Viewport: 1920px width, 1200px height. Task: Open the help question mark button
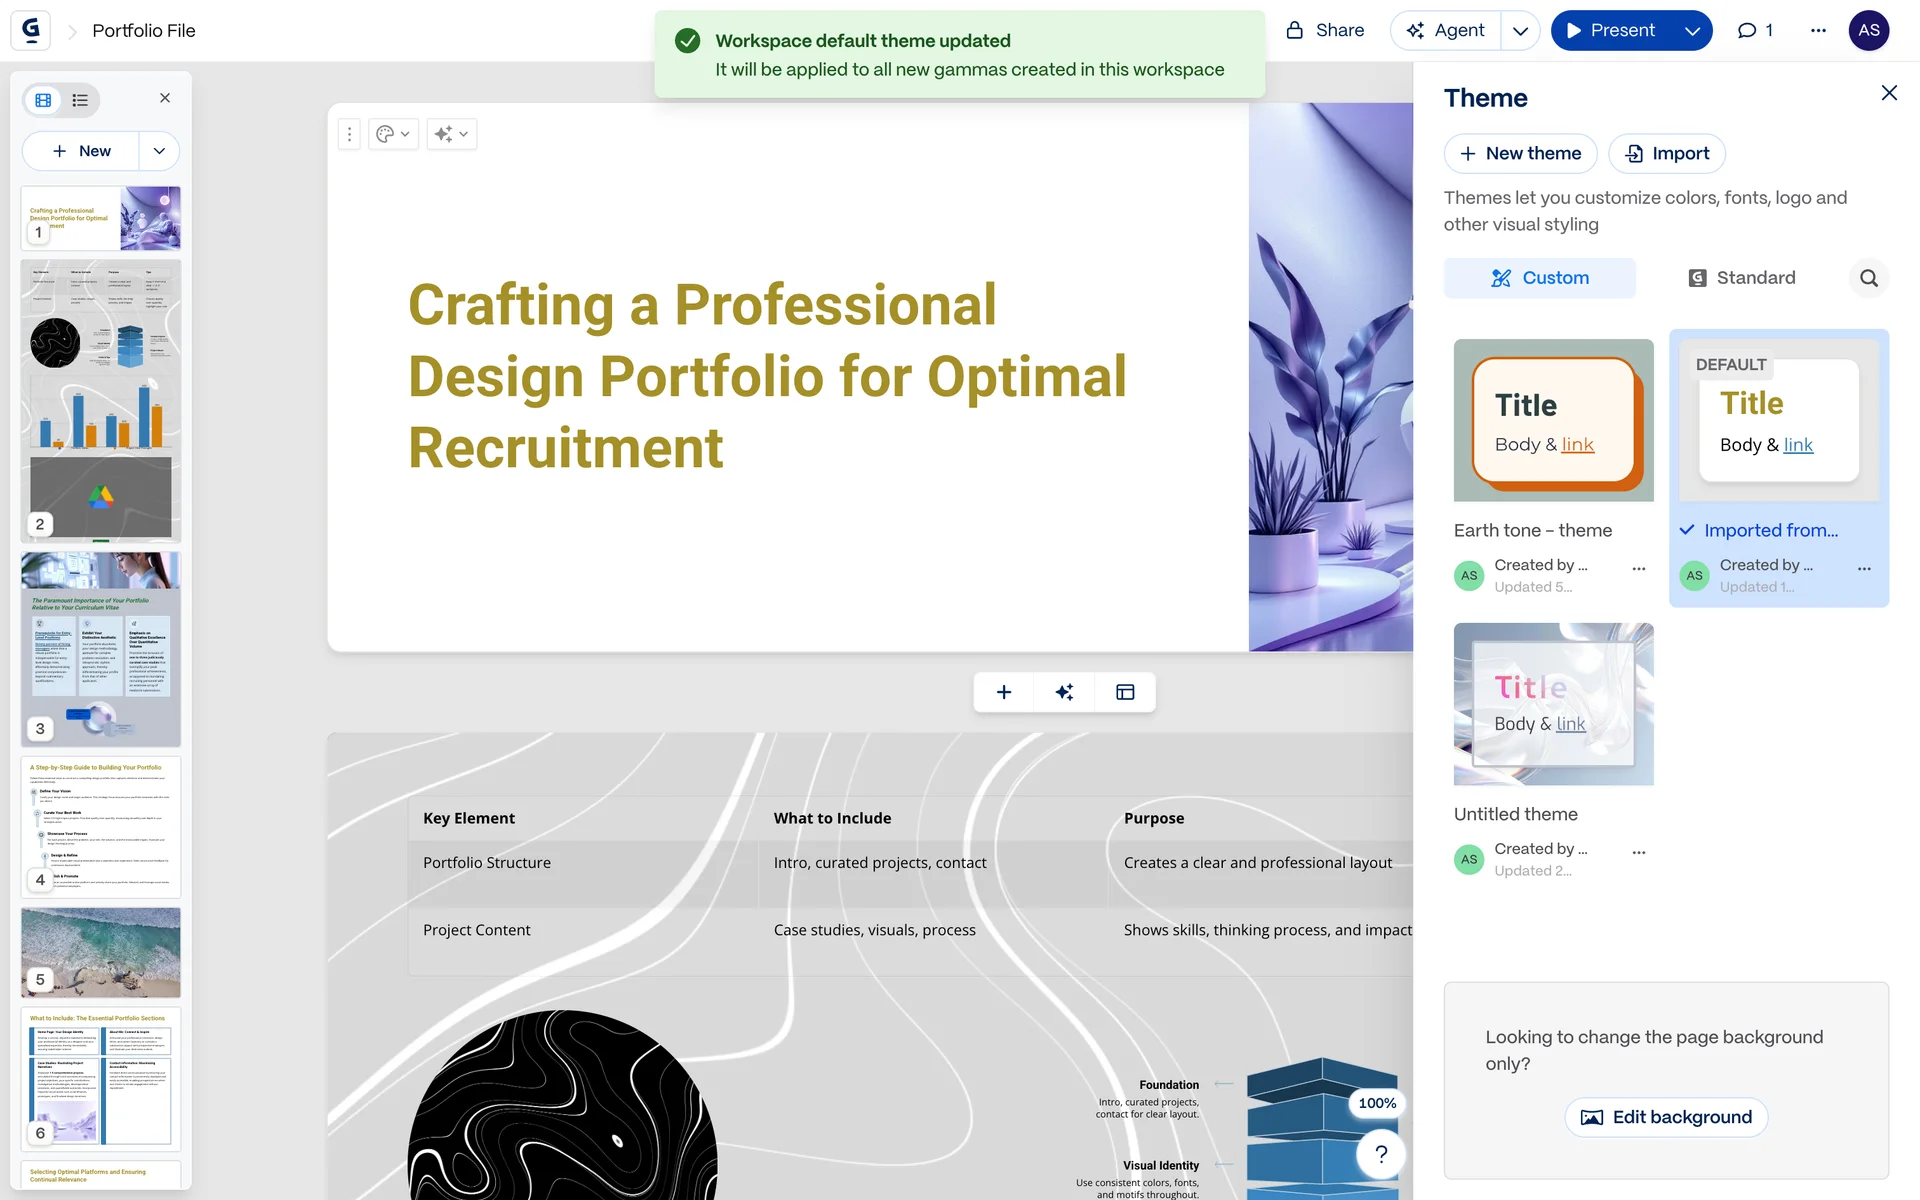pos(1381,1154)
